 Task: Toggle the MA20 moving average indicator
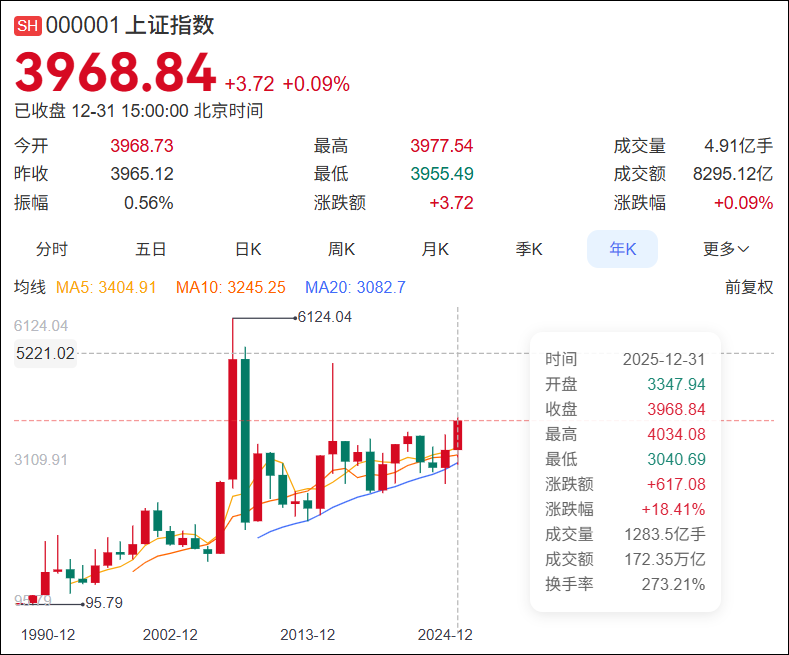pos(355,288)
